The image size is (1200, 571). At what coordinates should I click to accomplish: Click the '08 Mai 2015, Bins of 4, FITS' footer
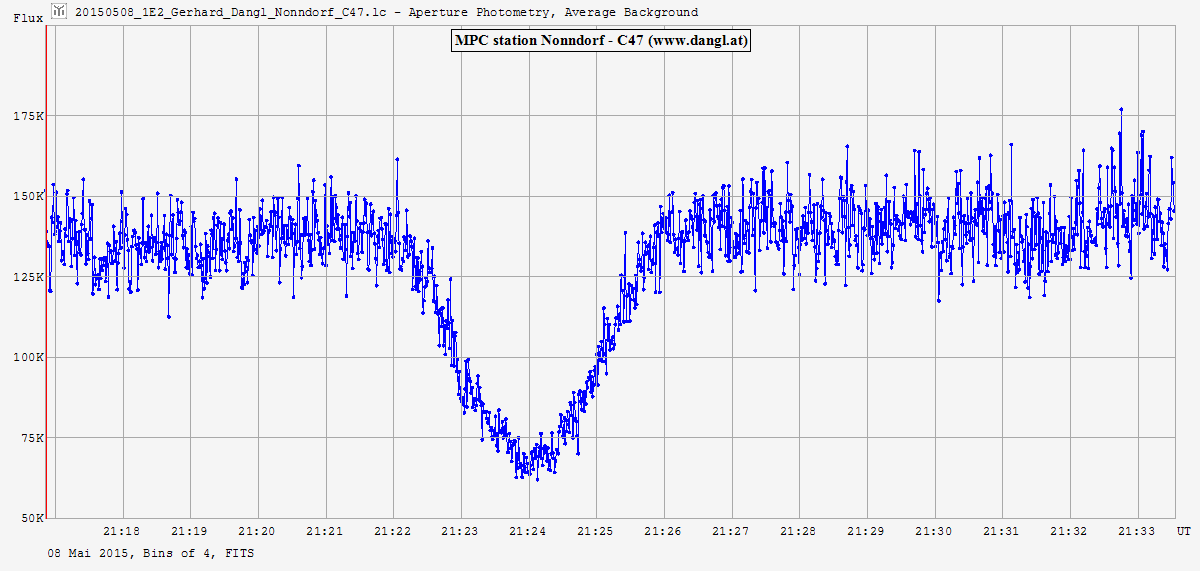[x=151, y=553]
